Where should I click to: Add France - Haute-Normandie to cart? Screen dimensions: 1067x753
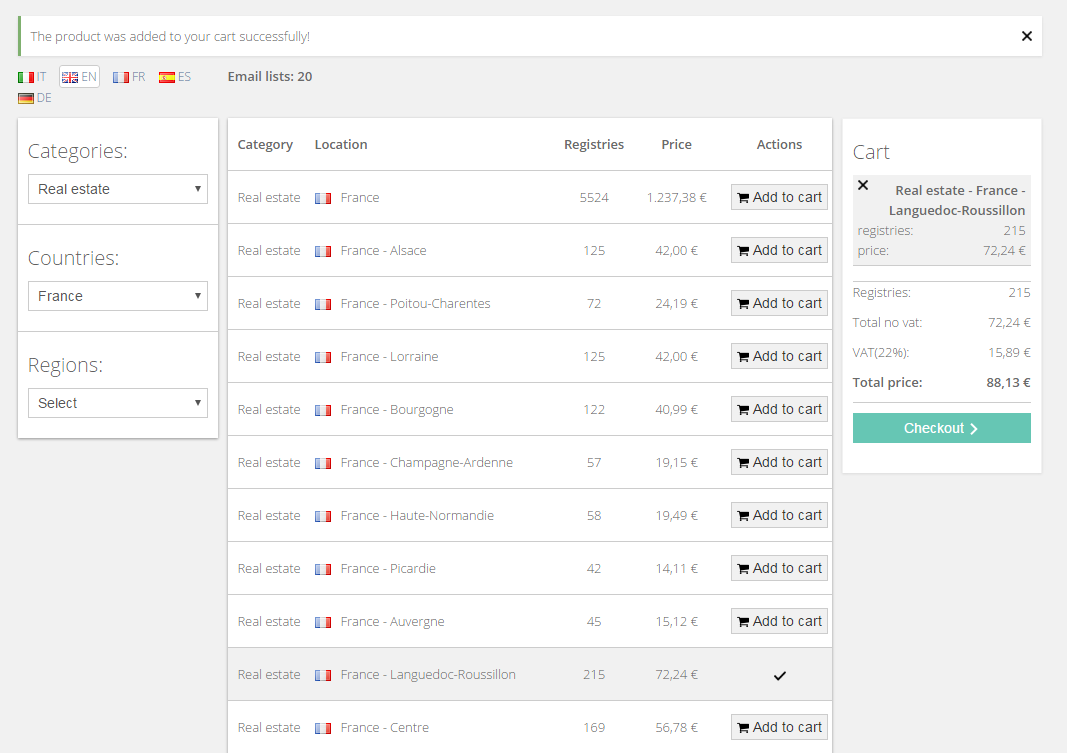click(779, 516)
